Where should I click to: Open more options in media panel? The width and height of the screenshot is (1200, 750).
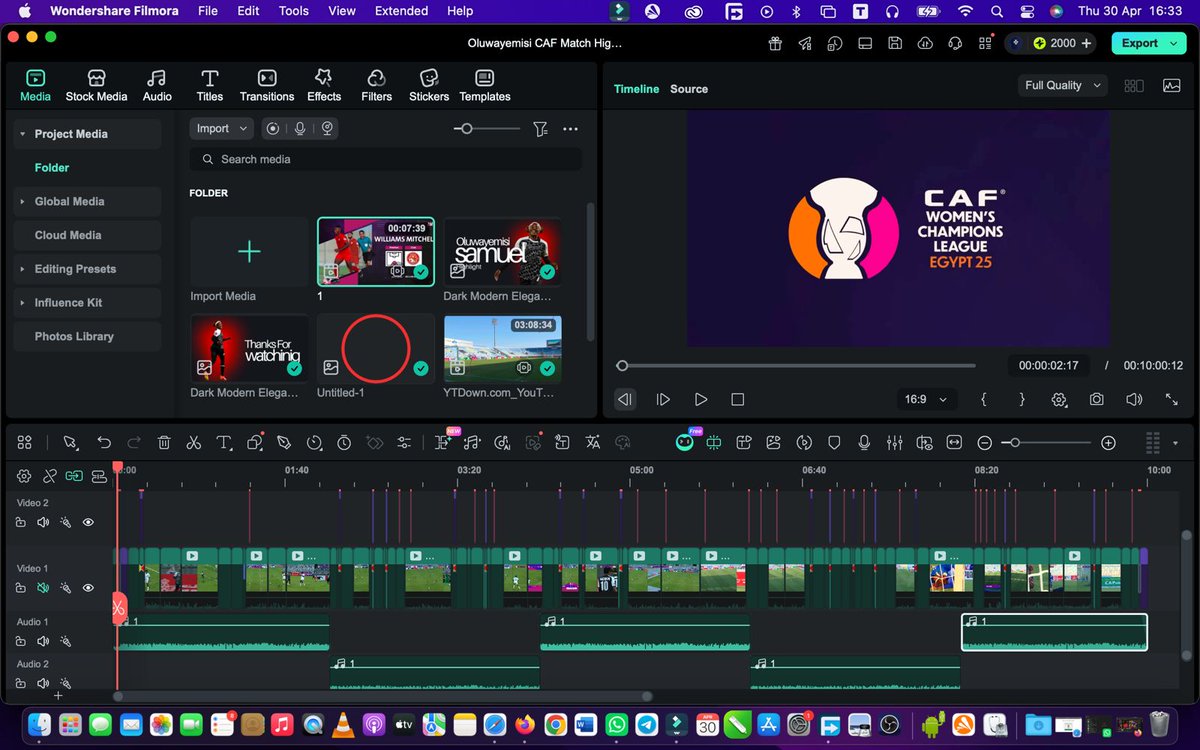[x=570, y=129]
